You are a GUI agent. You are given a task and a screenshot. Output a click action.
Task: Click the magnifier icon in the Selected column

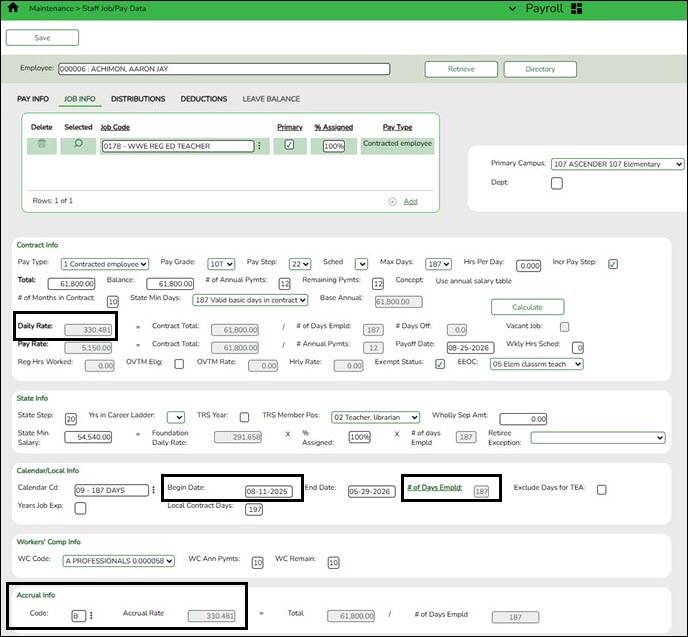tap(78, 145)
